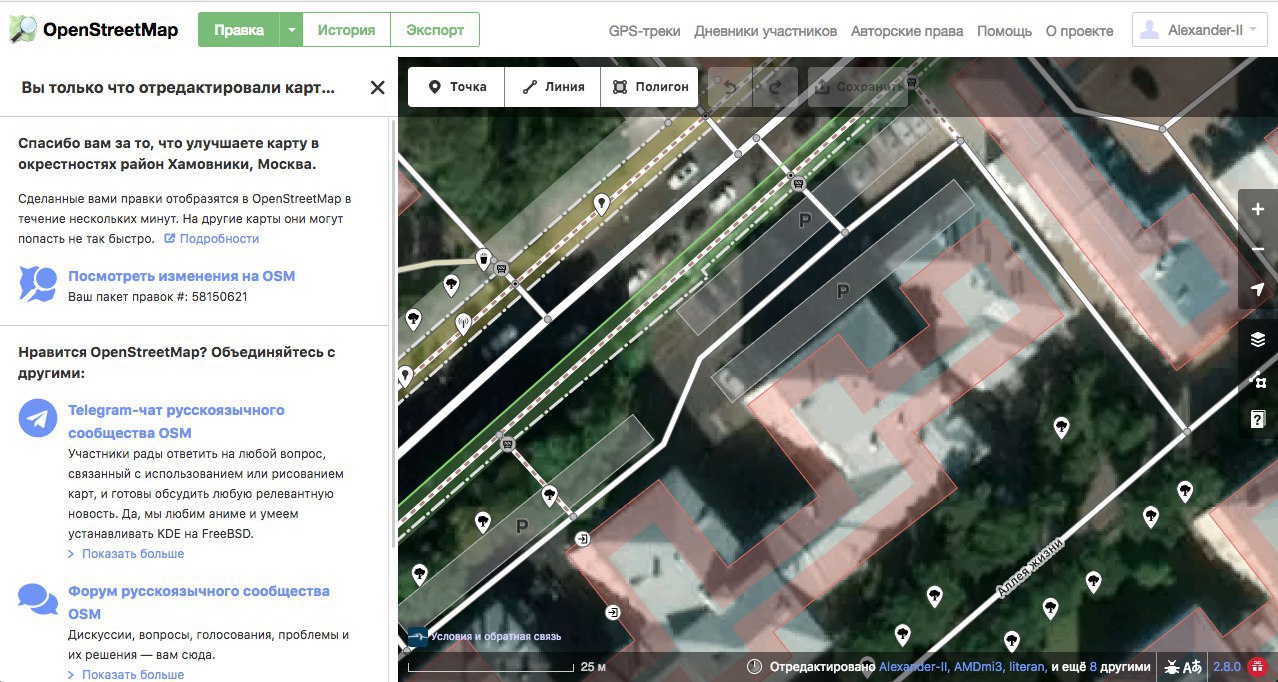
Task: Click contributor Alexander-II in the footer
Action: [x=913, y=667]
